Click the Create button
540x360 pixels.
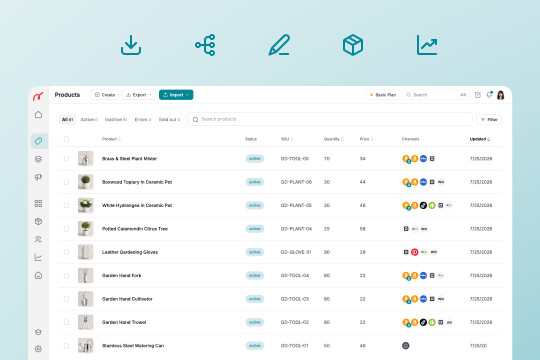click(x=105, y=95)
